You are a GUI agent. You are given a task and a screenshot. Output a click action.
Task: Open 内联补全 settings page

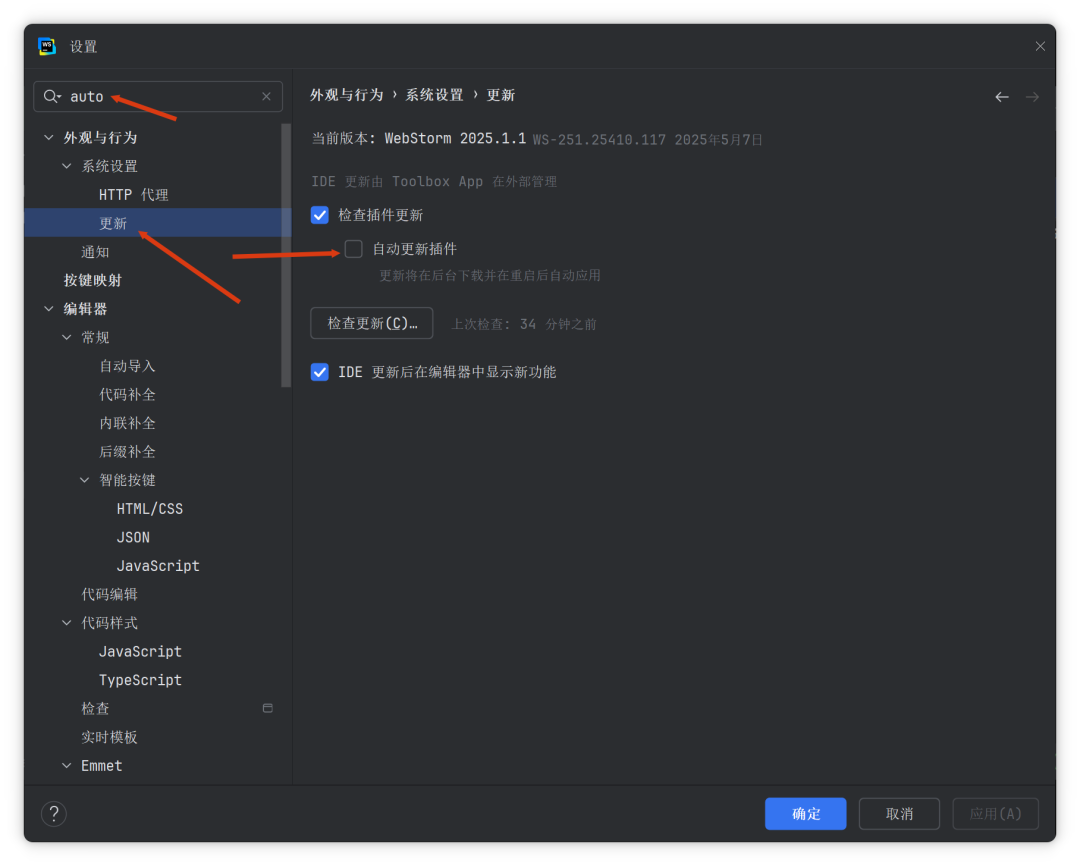point(127,423)
